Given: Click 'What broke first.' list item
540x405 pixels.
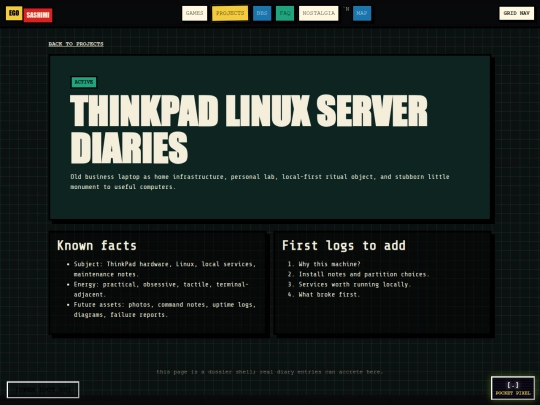Looking at the screenshot, I should pyautogui.click(x=329, y=294).
